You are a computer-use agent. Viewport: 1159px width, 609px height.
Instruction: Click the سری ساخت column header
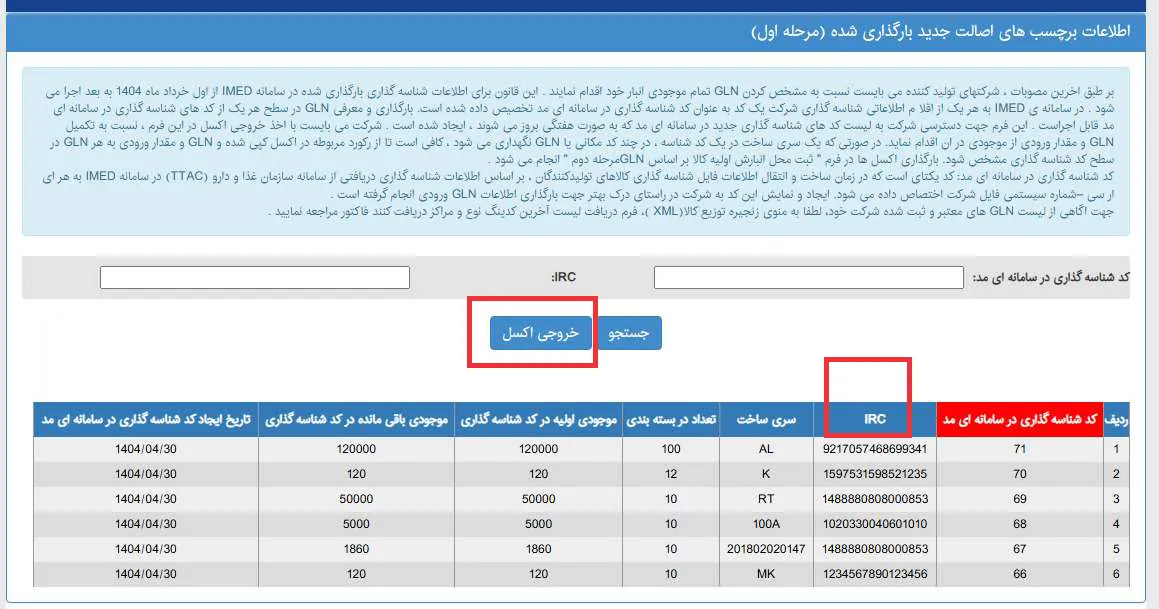[x=766, y=420]
